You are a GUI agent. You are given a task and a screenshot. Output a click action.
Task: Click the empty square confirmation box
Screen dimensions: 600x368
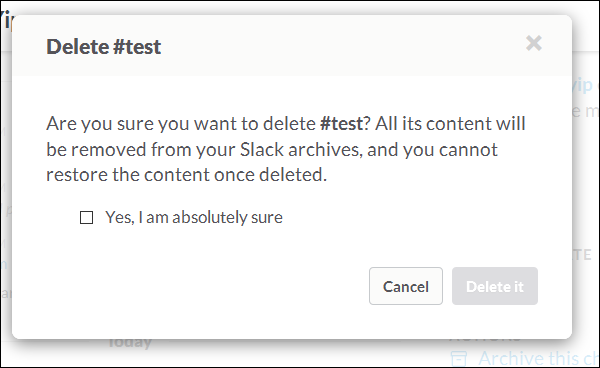click(86, 218)
